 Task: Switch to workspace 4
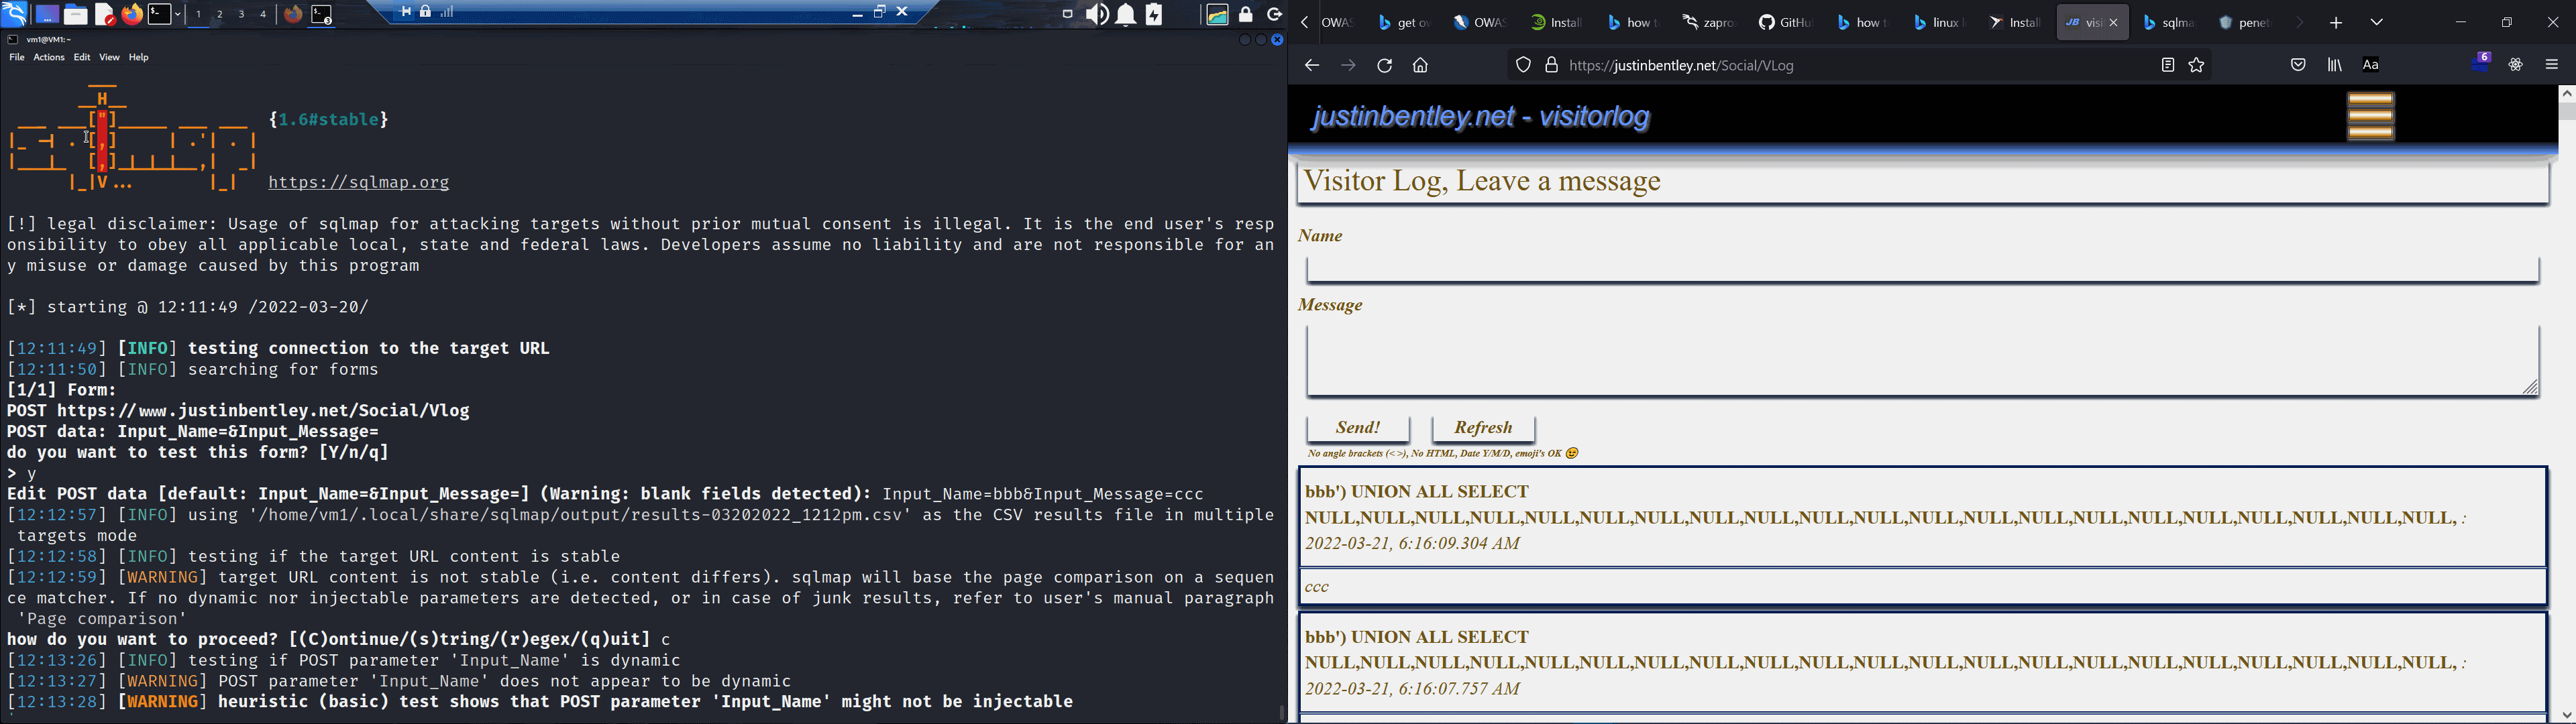[263, 15]
